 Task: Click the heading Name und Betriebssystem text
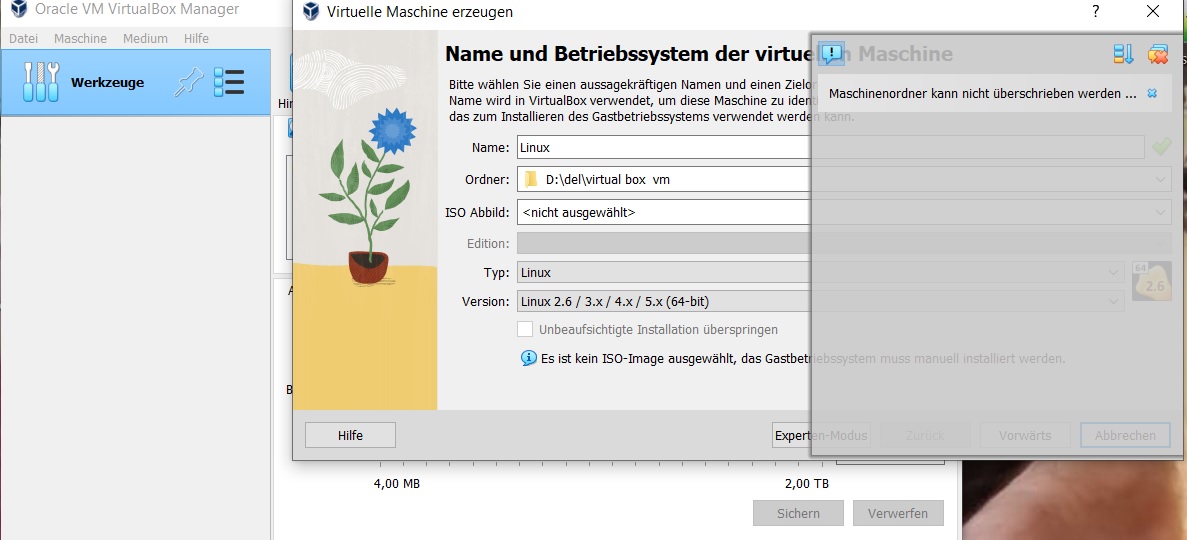(x=698, y=54)
